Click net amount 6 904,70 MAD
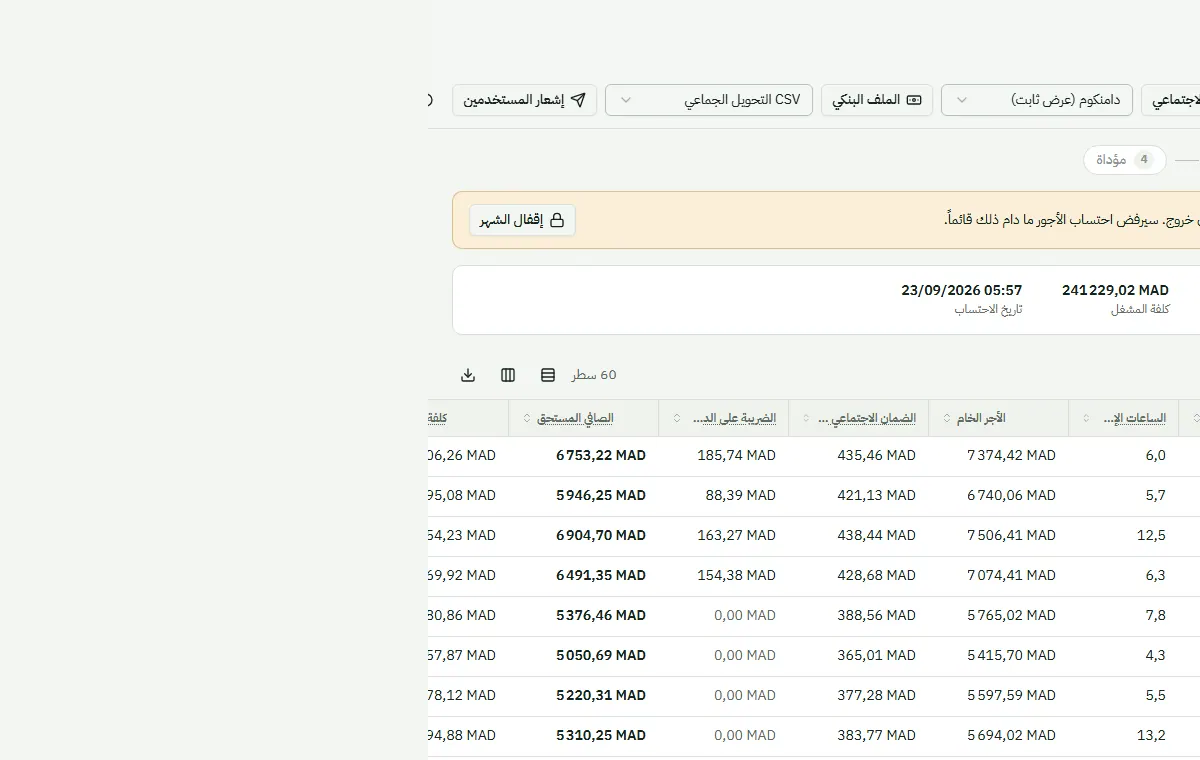The height and width of the screenshot is (760, 1200). (x=601, y=535)
